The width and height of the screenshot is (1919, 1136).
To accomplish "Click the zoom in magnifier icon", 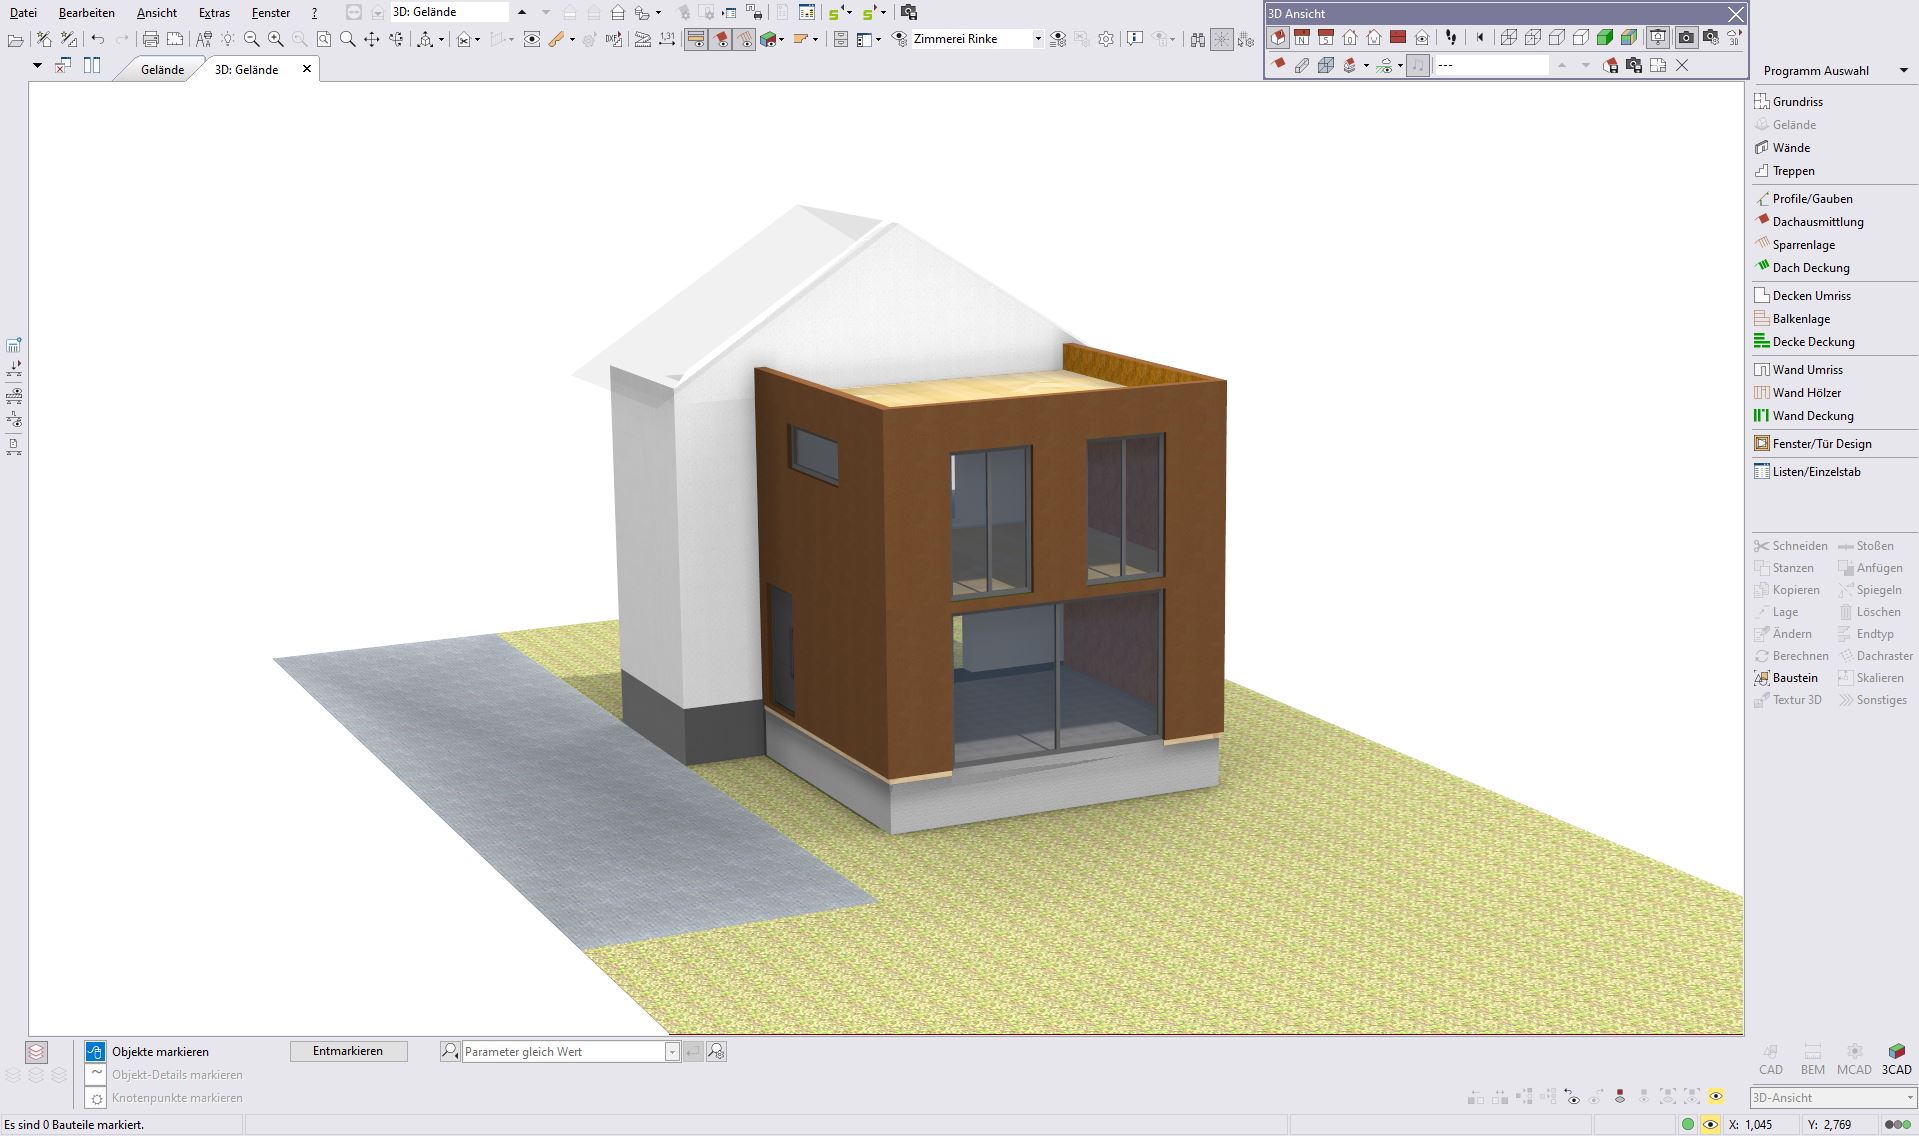I will tap(275, 39).
